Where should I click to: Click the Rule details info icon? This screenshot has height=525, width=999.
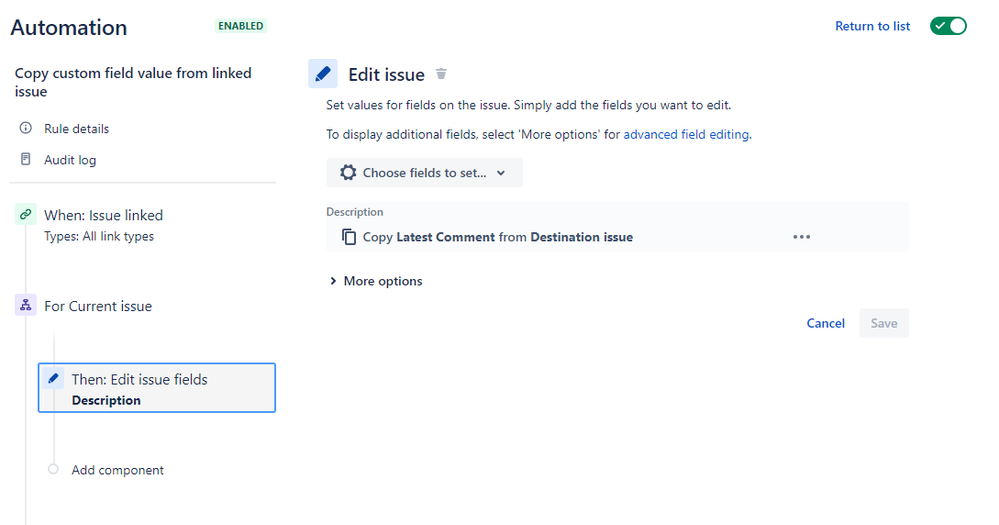(x=26, y=129)
